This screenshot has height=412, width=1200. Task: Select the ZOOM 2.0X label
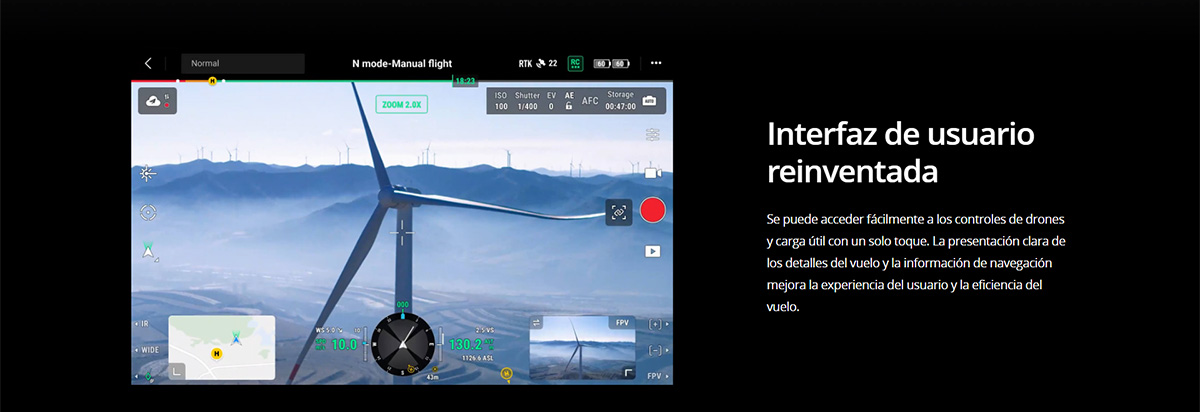(x=400, y=103)
